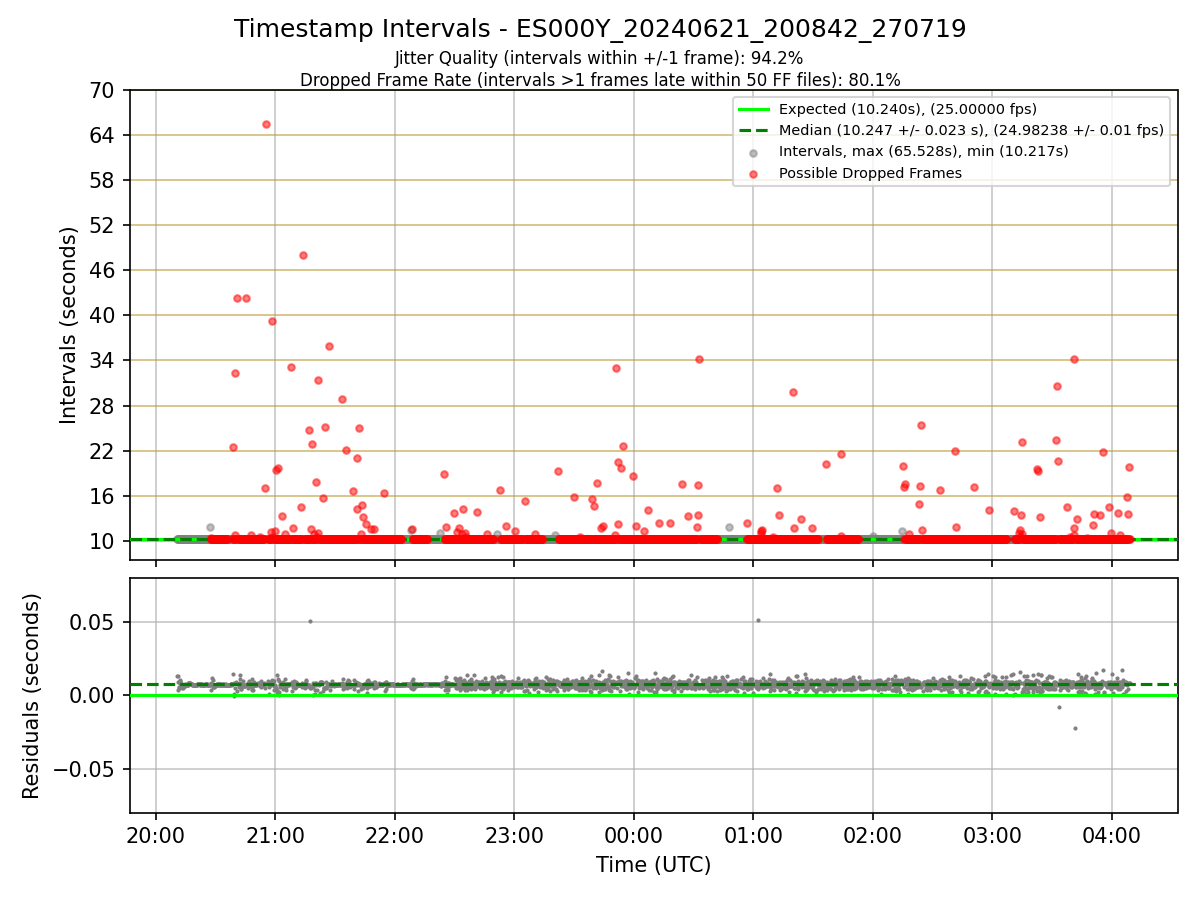This screenshot has height=900, width=1200.
Task: Click the x-axis tick label '04:00'
Action: (1112, 836)
